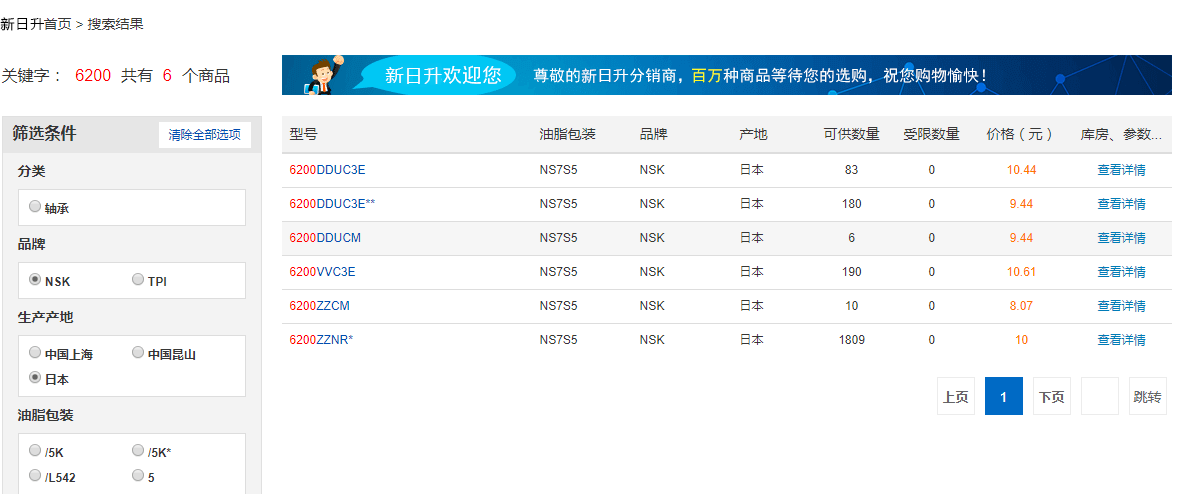Select the TPI brand radio button
1200x494 pixels.
[138, 280]
